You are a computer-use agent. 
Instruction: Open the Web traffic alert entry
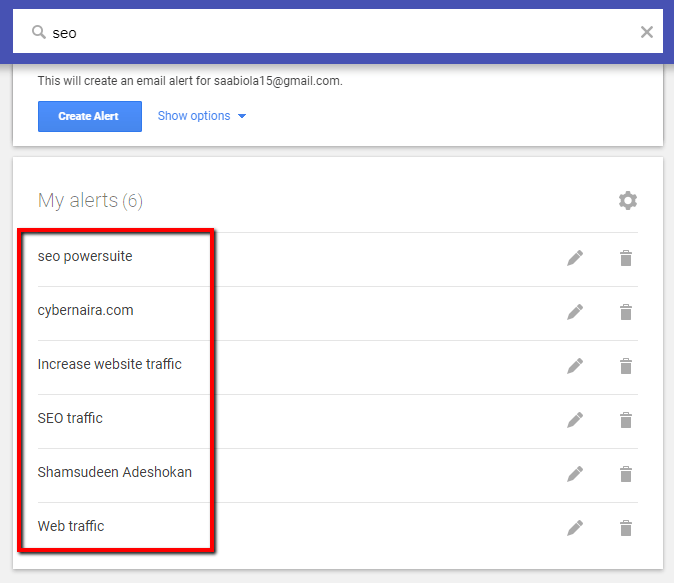click(x=71, y=526)
